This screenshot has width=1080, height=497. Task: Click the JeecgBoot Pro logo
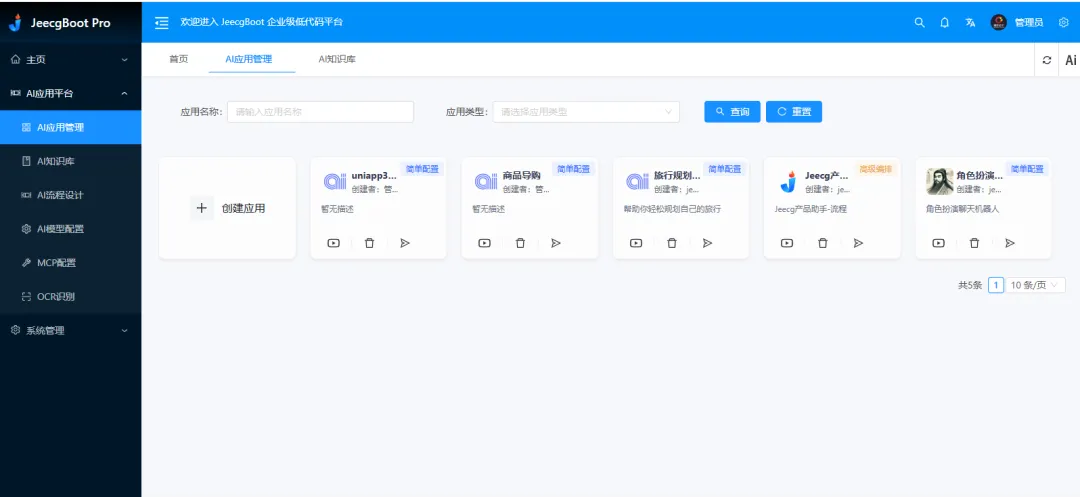60,23
